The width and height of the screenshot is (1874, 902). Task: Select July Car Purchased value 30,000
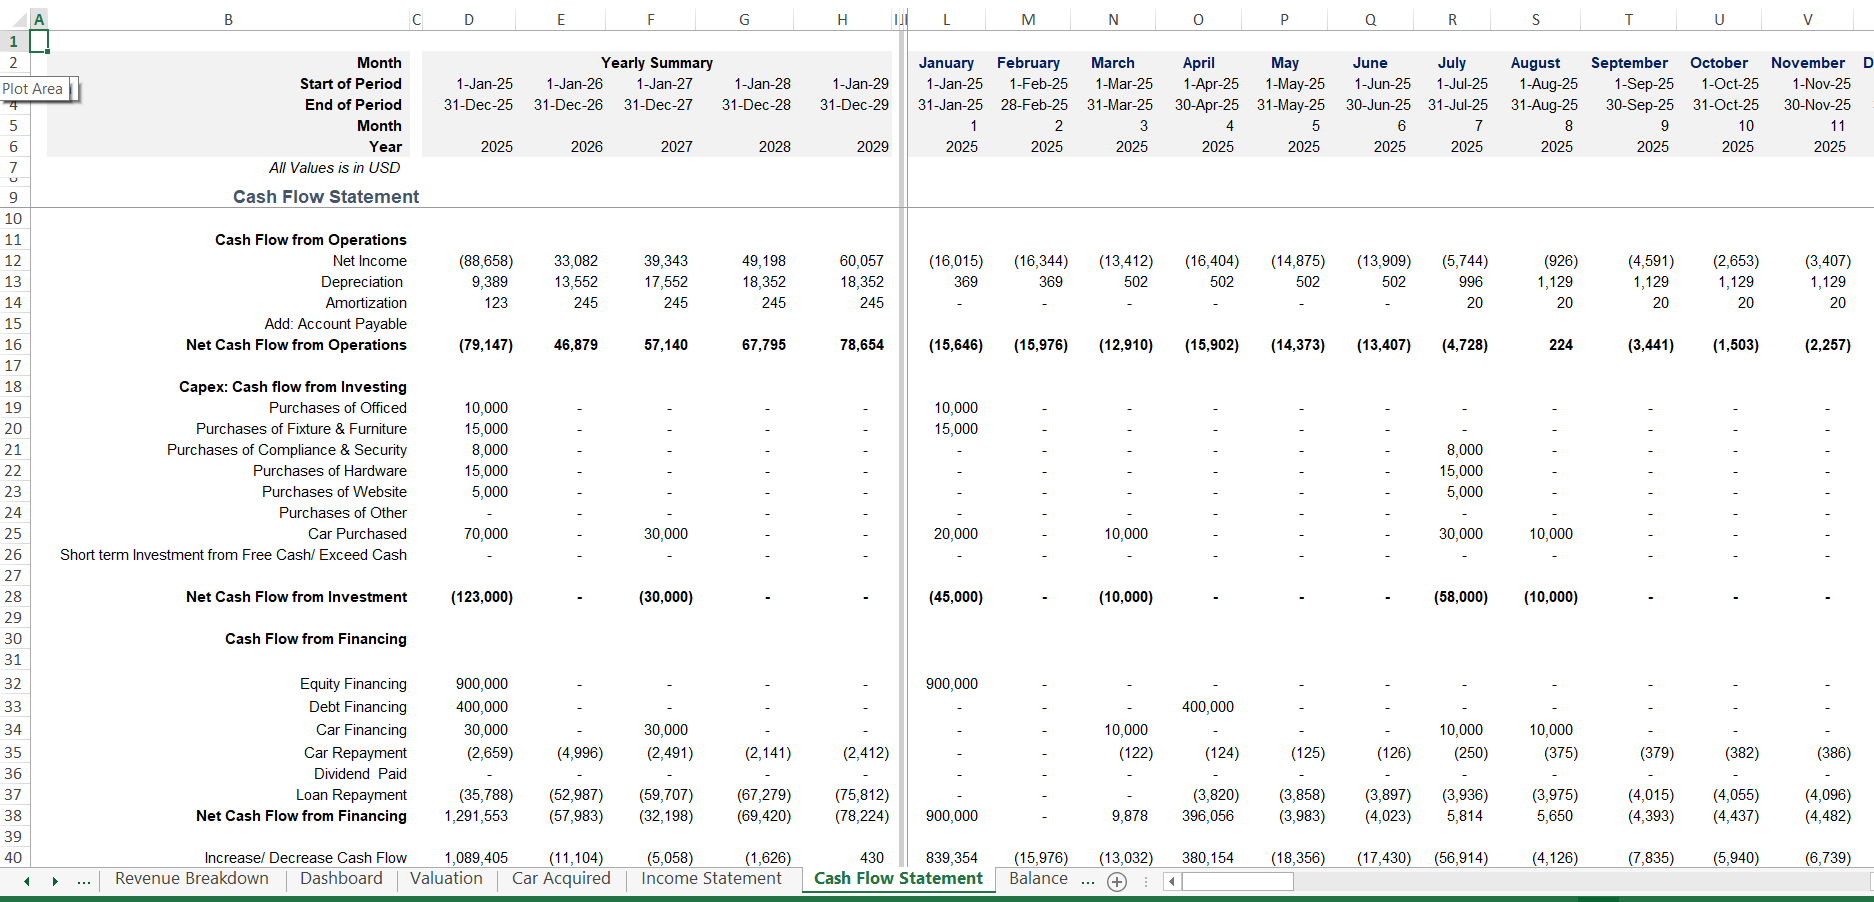(1461, 534)
